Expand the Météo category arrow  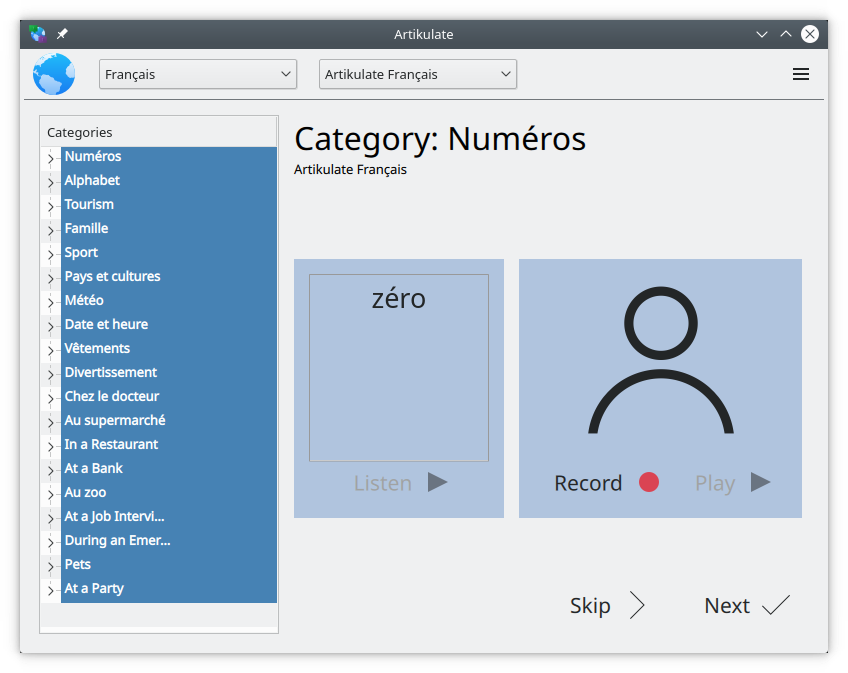tap(50, 302)
